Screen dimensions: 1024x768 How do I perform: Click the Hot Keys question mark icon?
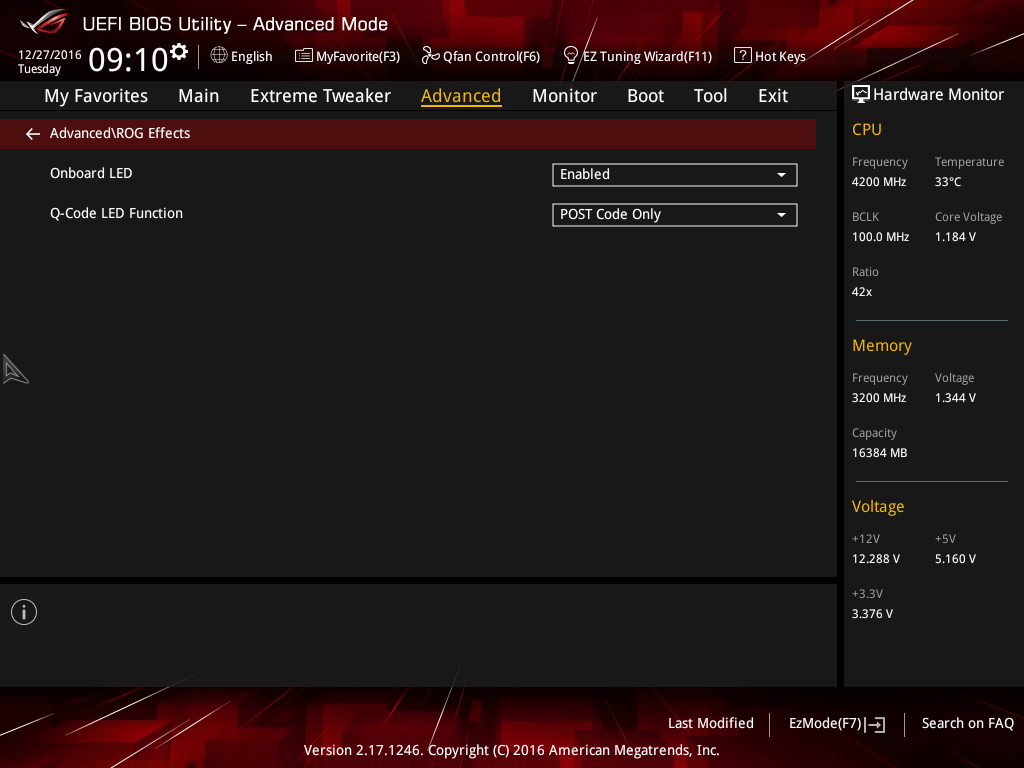(743, 56)
